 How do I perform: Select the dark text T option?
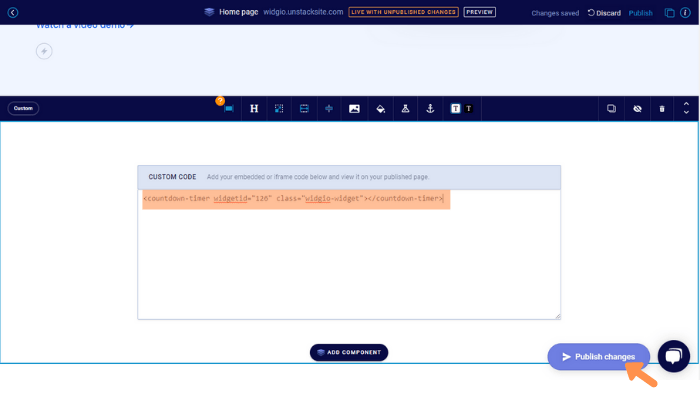pos(469,109)
